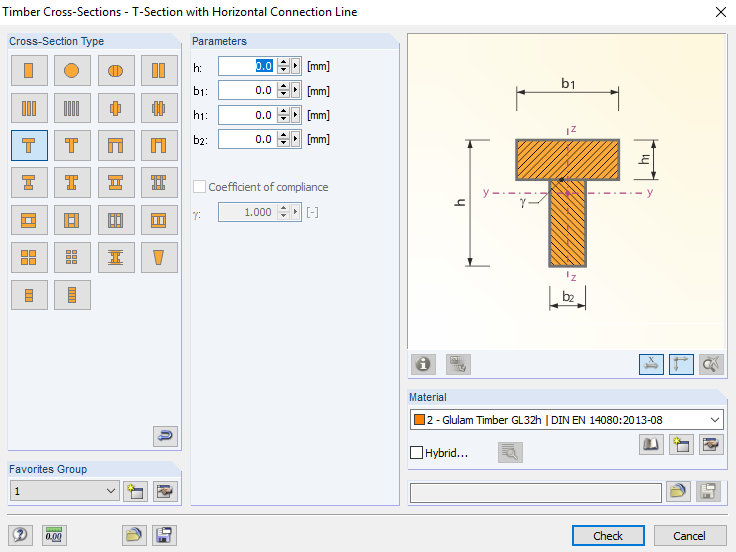The height and width of the screenshot is (552, 736).
Task: Toggle principal axes display in preview
Action: pyautogui.click(x=681, y=364)
